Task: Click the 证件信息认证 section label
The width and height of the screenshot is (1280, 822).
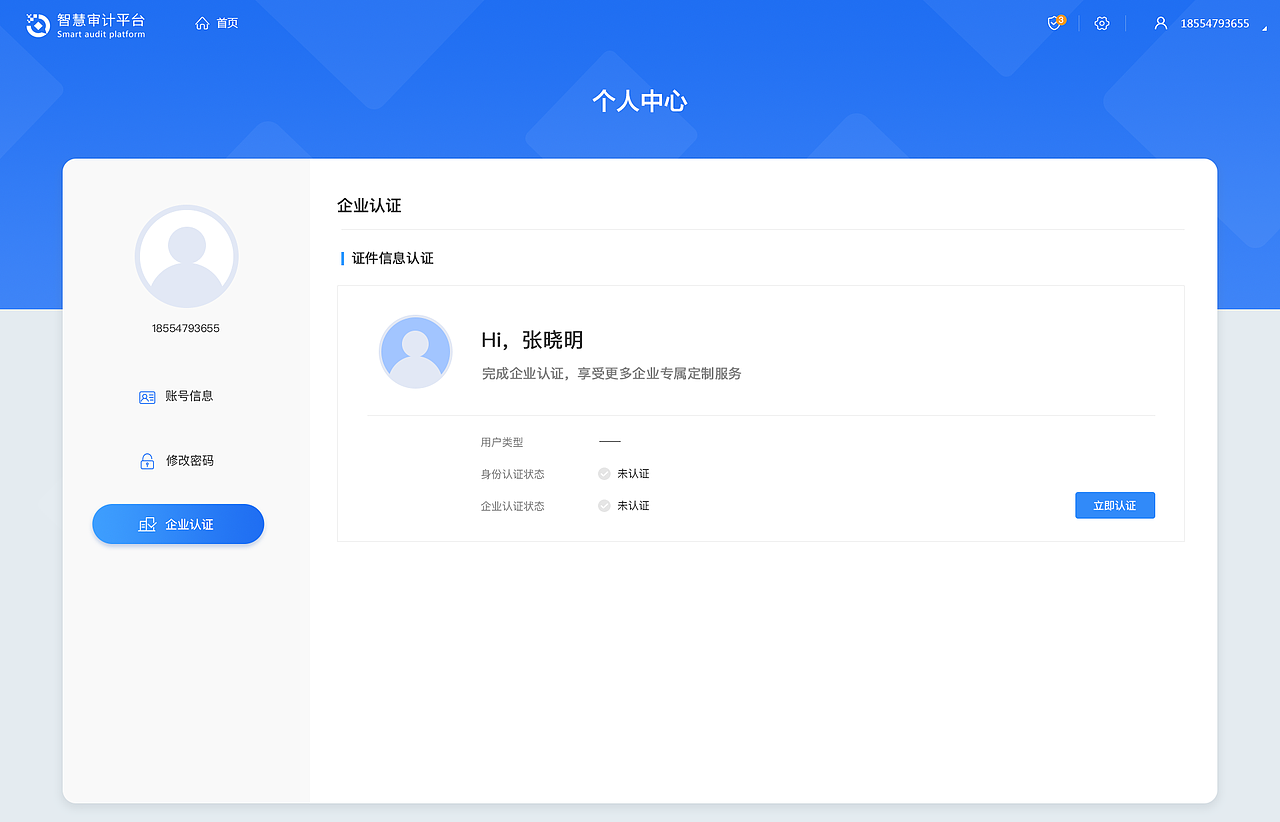Action: pyautogui.click(x=391, y=257)
